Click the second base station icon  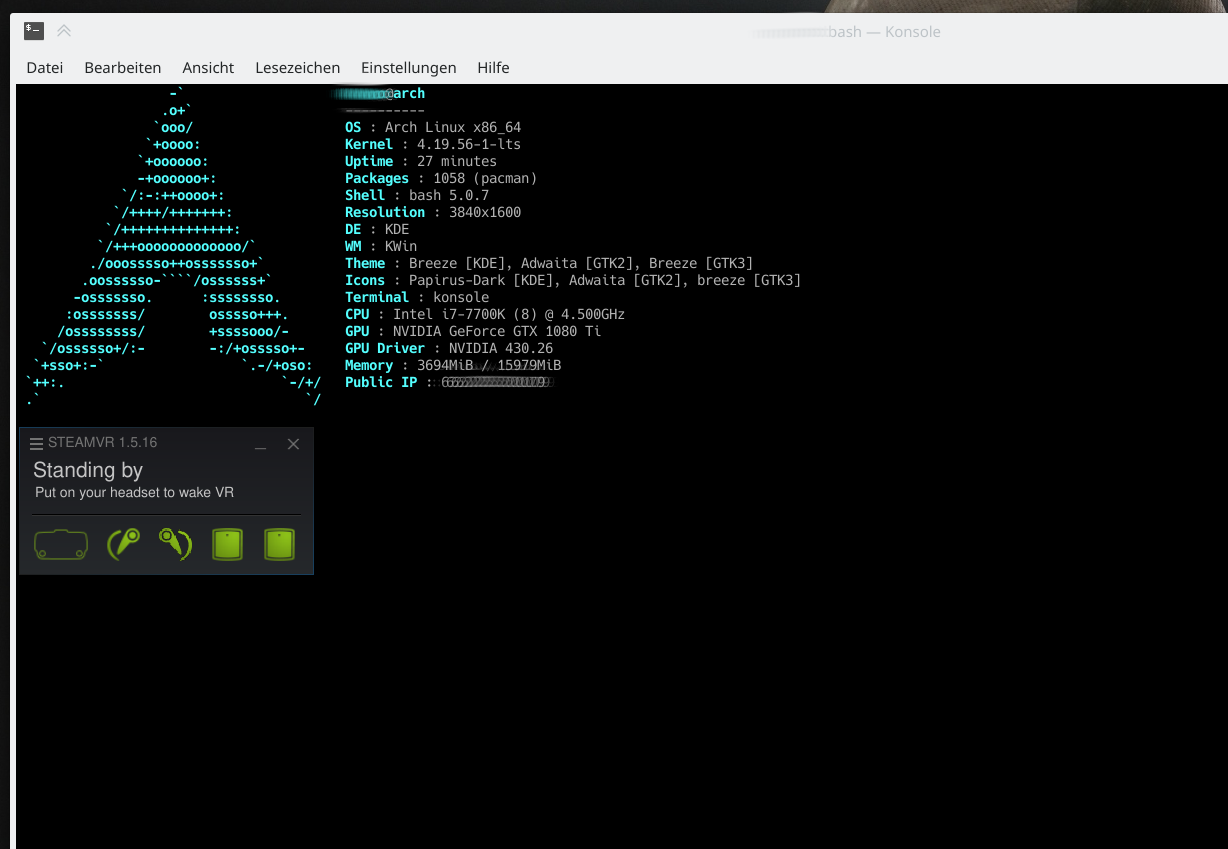click(x=279, y=545)
